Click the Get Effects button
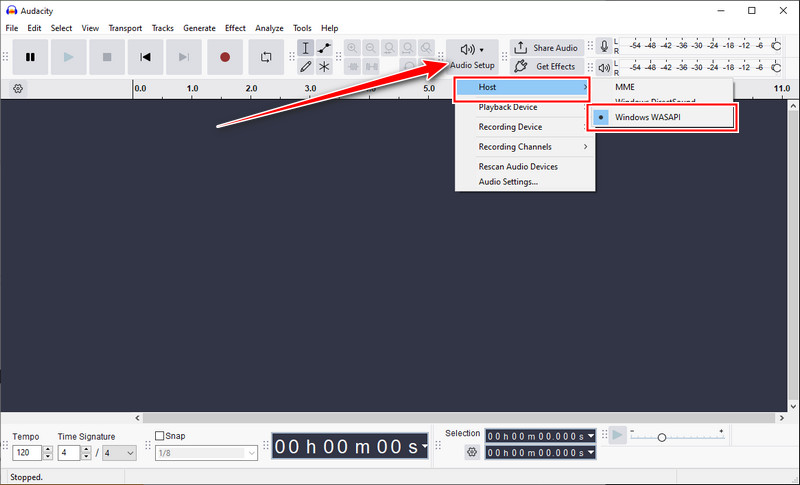 (x=546, y=66)
